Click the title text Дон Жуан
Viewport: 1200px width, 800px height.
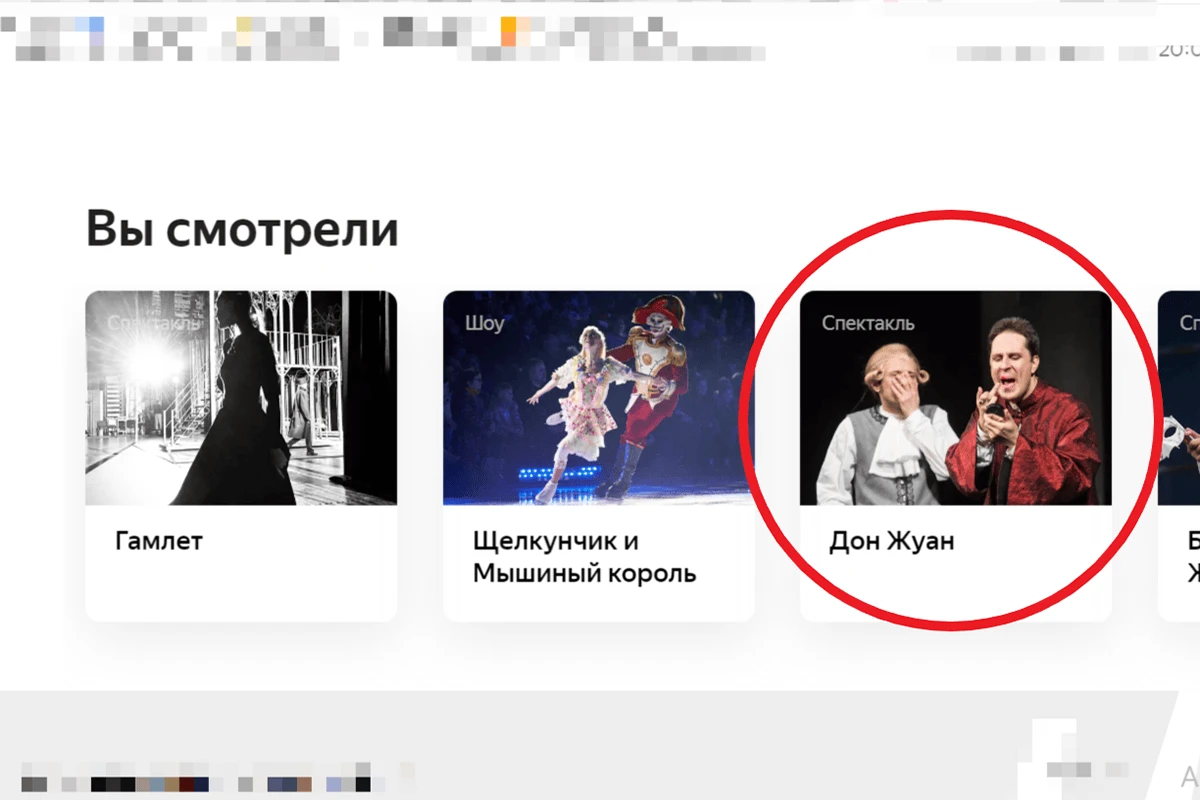click(891, 542)
